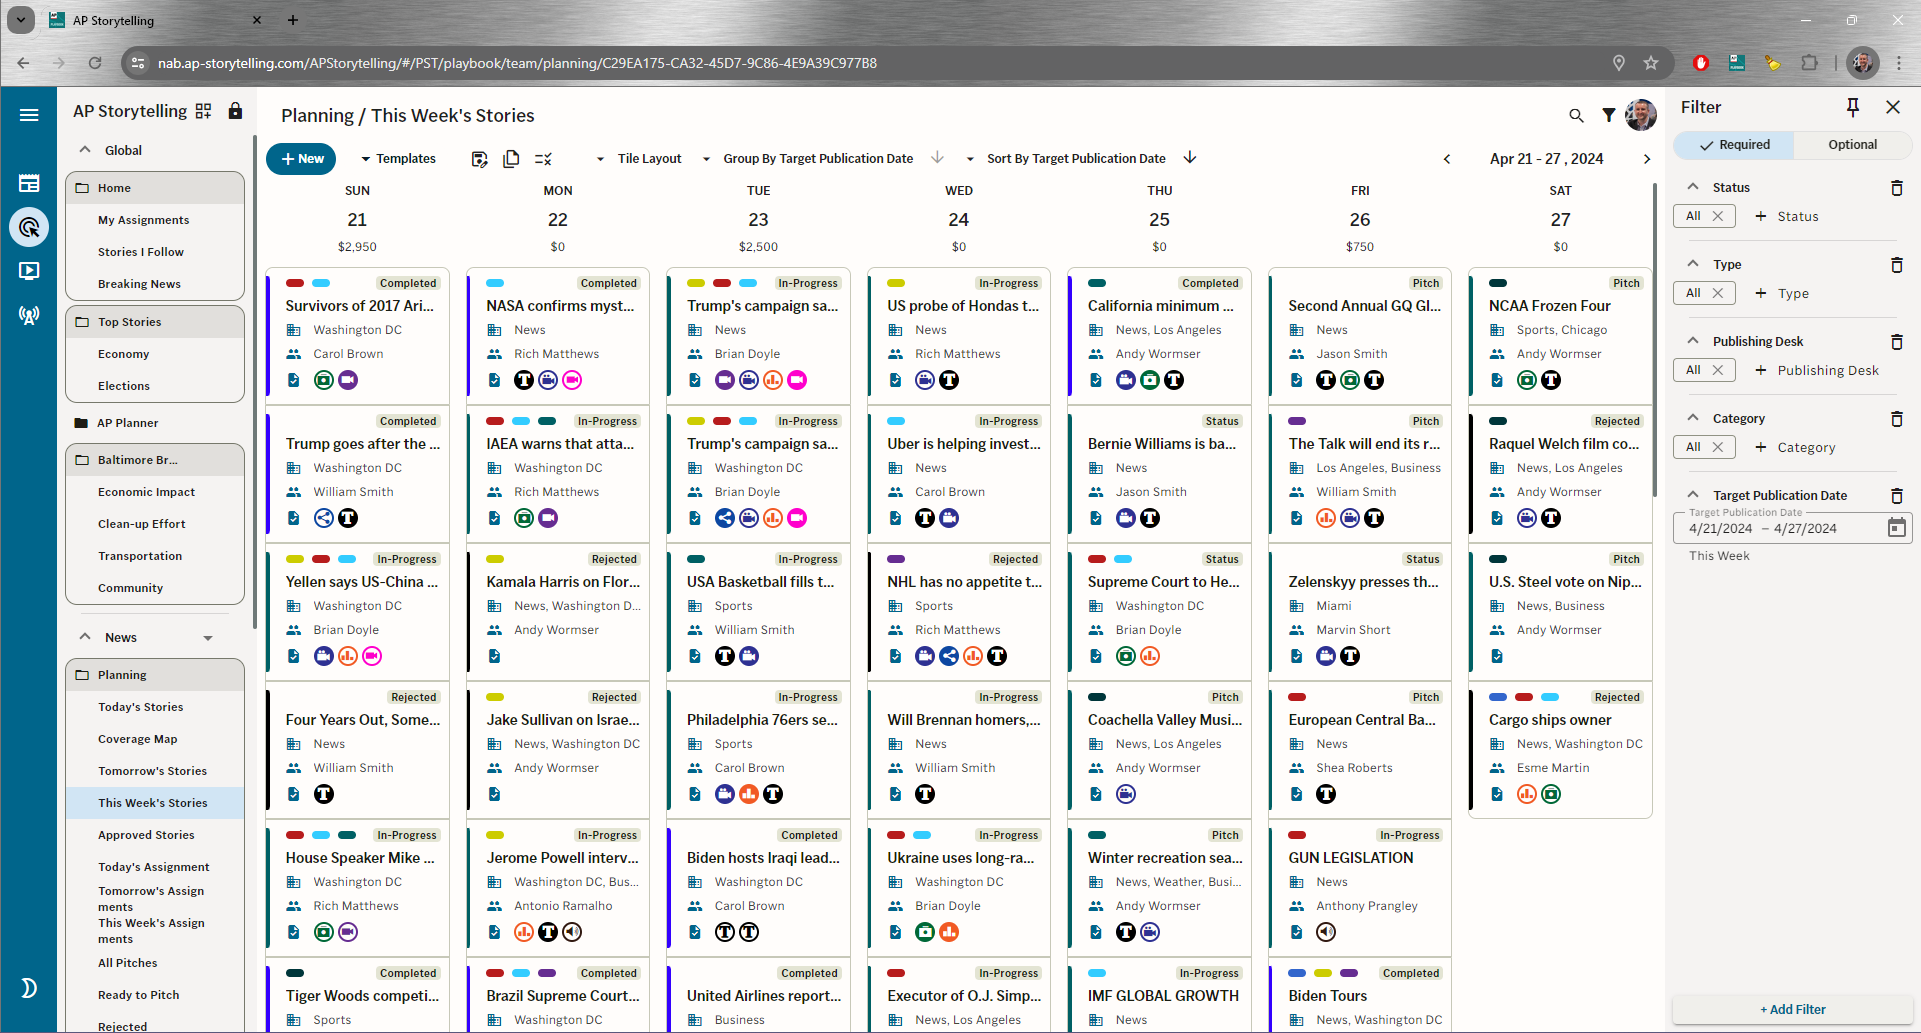Click the duplicate/copy icon next to Templates
The image size is (1921, 1033).
511,158
